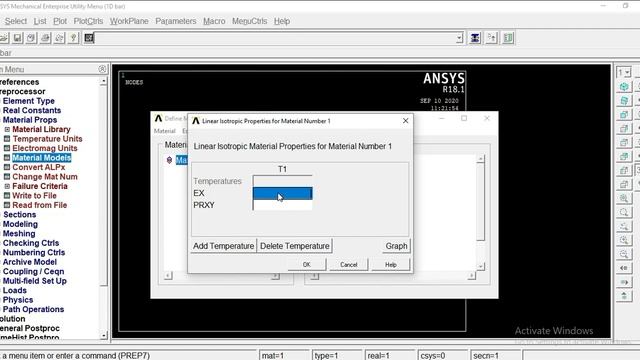
Task: Click the Pan Left arrow icon
Action: (624, 268)
